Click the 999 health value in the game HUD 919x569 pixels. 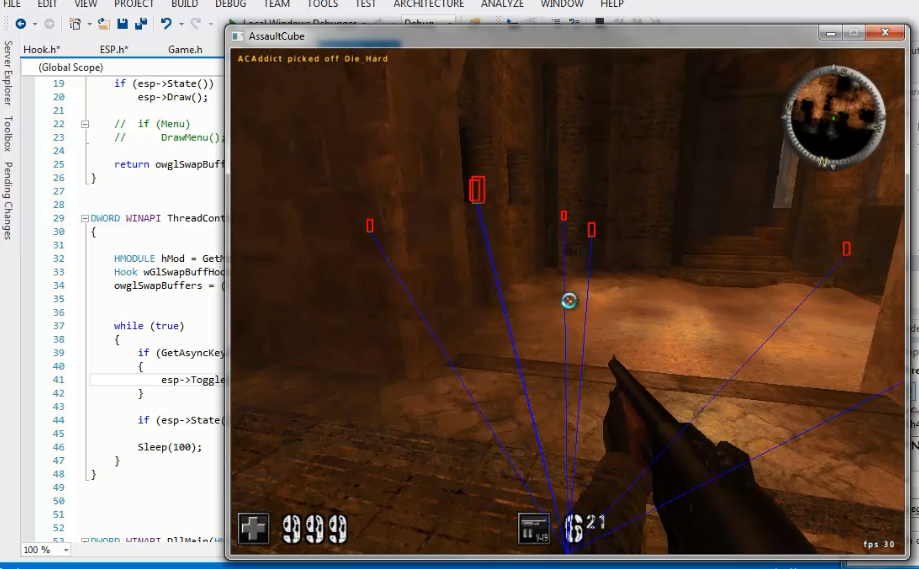[314, 529]
